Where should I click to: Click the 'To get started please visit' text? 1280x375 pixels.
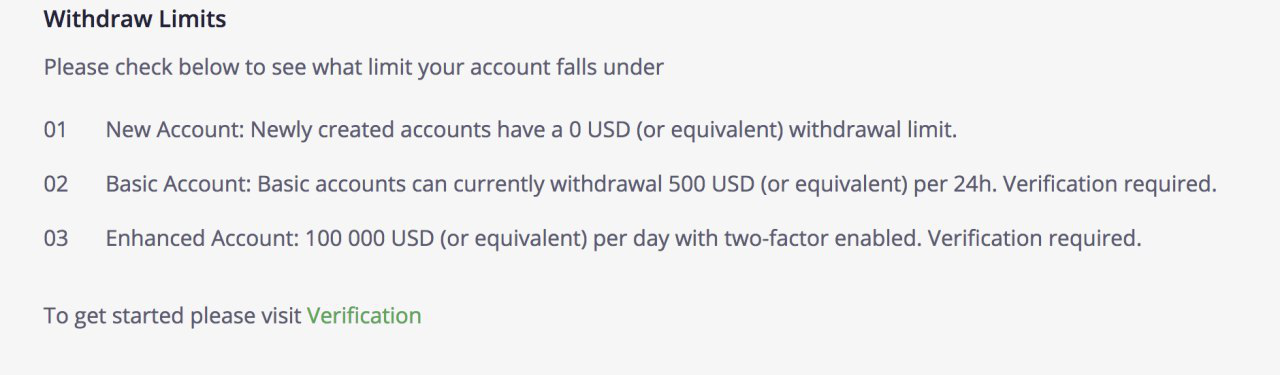pyautogui.click(x=172, y=316)
